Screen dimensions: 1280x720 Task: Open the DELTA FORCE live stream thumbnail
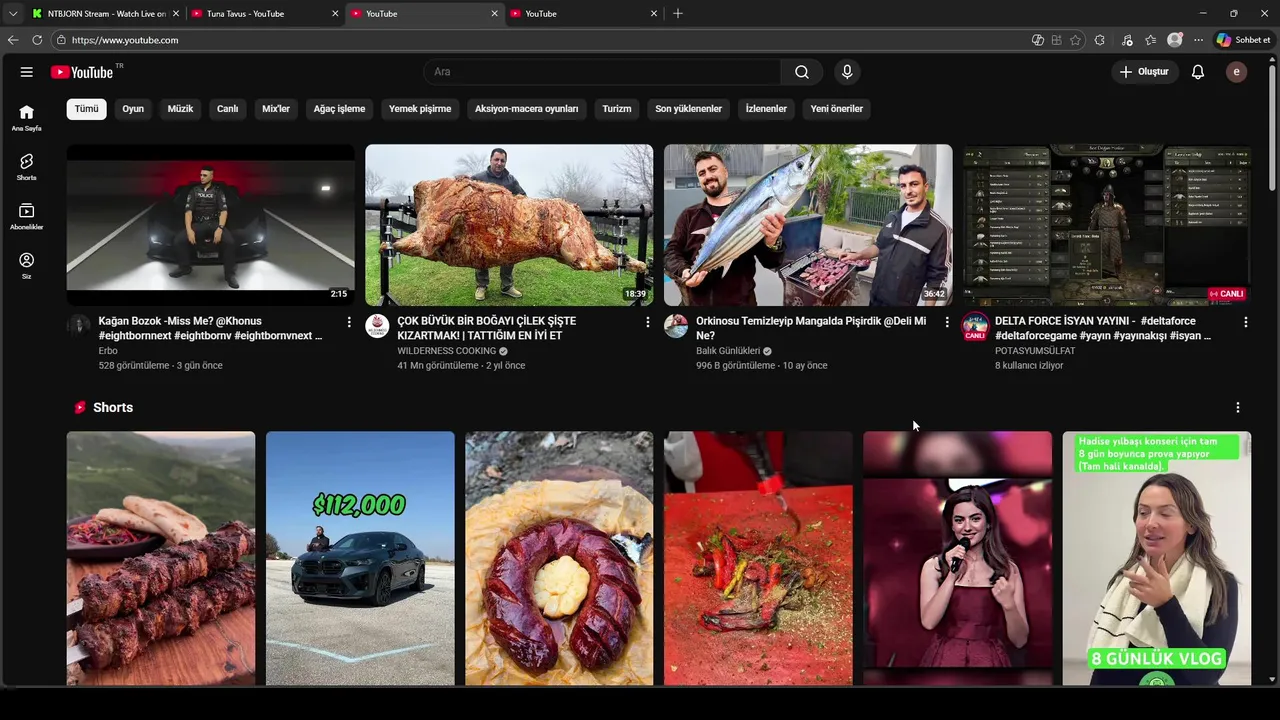1107,225
